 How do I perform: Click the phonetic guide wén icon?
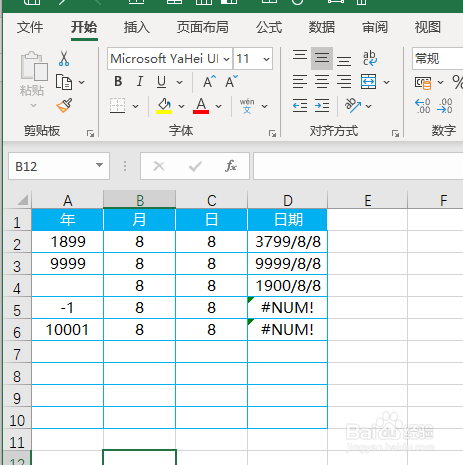(247, 106)
